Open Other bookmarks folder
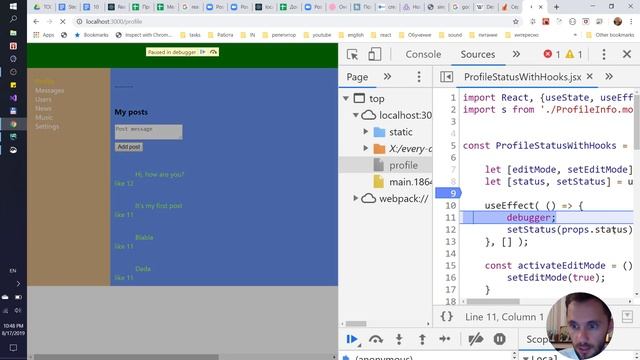 (610, 35)
